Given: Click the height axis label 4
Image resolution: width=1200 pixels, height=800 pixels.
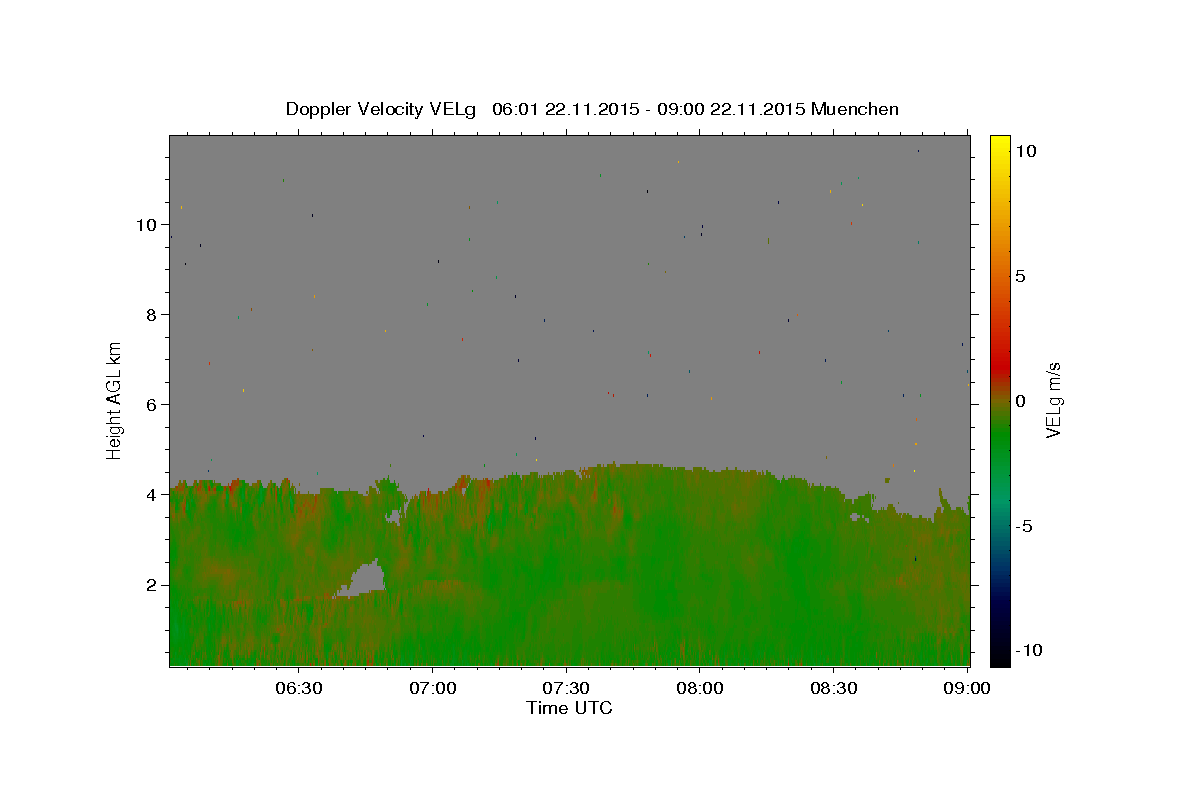Looking at the screenshot, I should click(153, 494).
